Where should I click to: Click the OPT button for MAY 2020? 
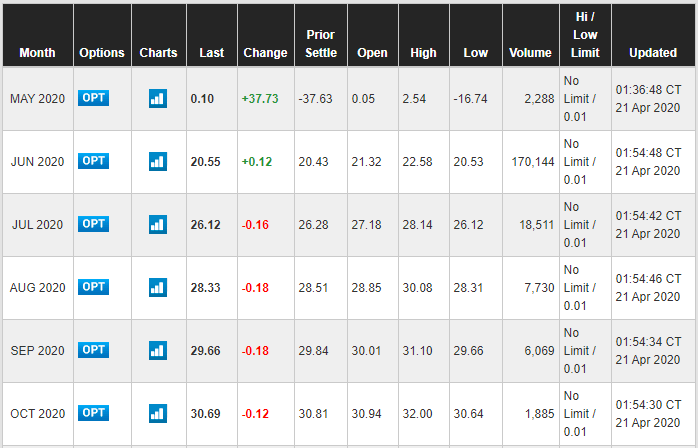click(x=93, y=98)
